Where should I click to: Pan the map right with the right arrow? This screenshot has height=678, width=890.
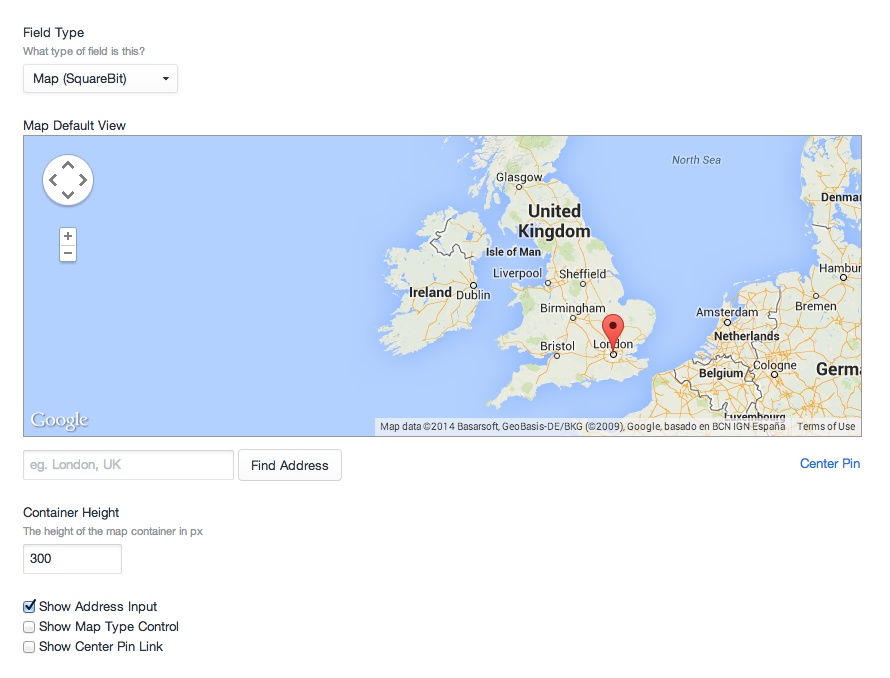pyautogui.click(x=83, y=181)
